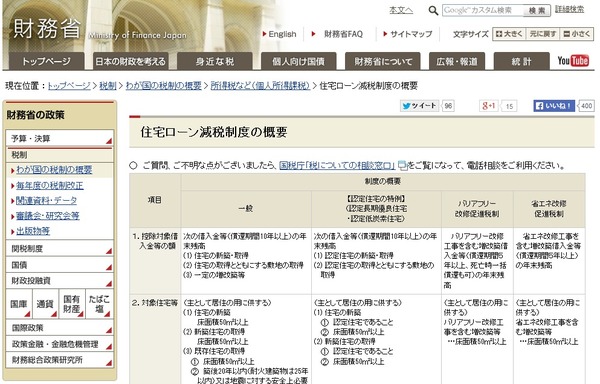The height and width of the screenshot is (384, 600).
Task: Click breadcrumb link トップページ
Action: (69, 86)
